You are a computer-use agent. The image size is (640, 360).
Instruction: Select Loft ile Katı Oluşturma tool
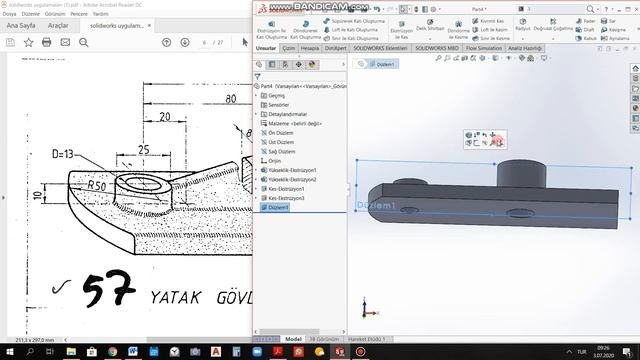click(351, 30)
